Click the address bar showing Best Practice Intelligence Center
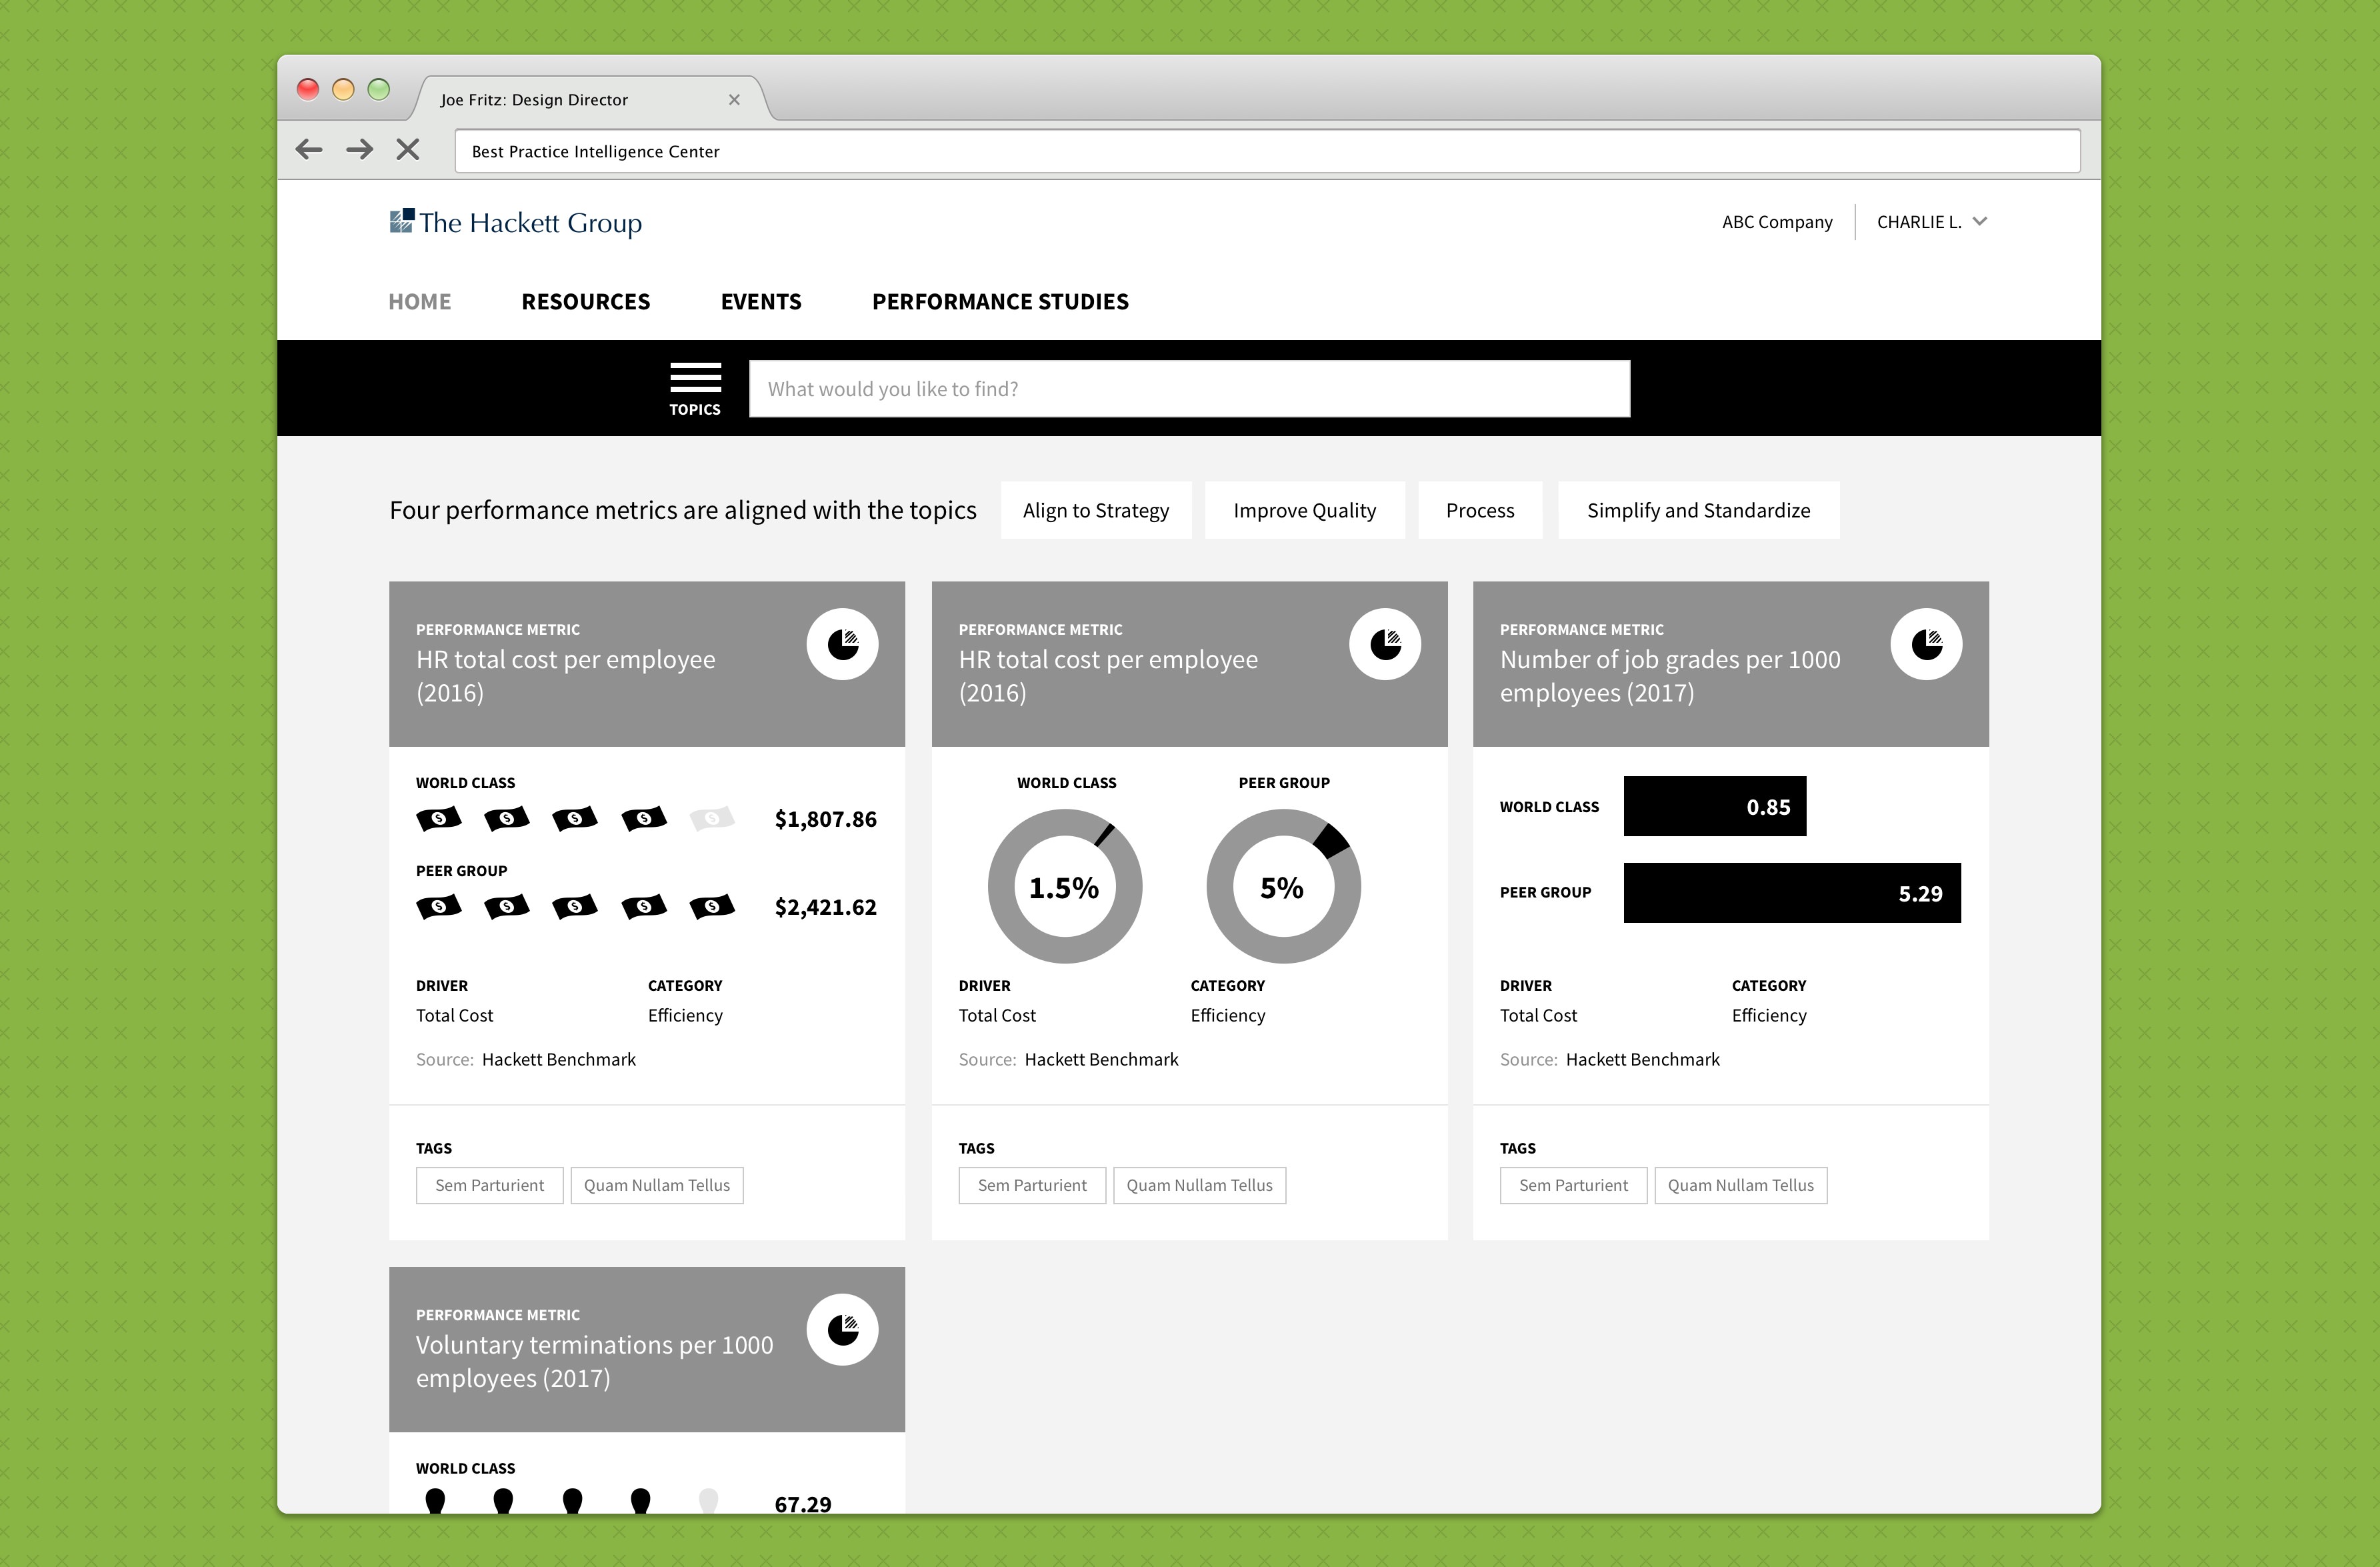2380x1567 pixels. [x=1267, y=151]
